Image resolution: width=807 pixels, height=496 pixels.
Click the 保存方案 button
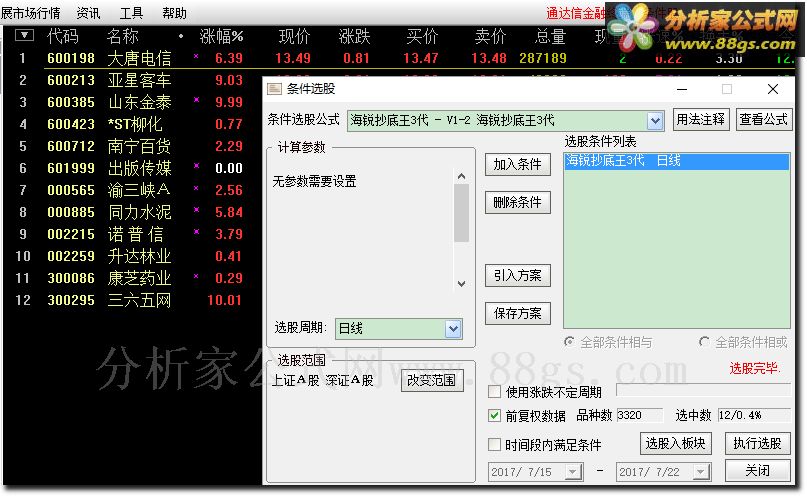[x=517, y=313]
